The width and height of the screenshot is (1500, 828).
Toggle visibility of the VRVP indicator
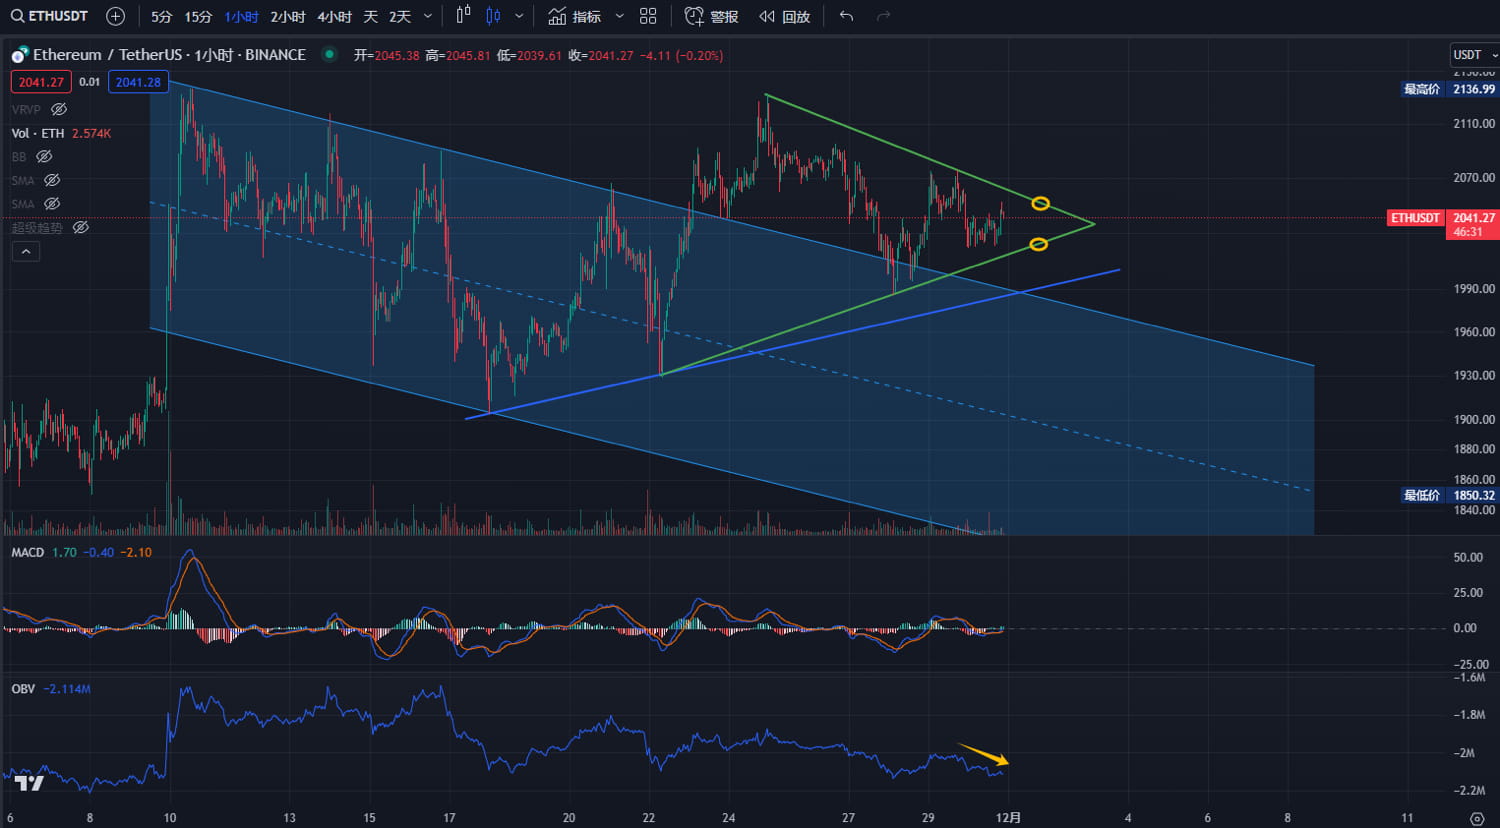[59, 109]
